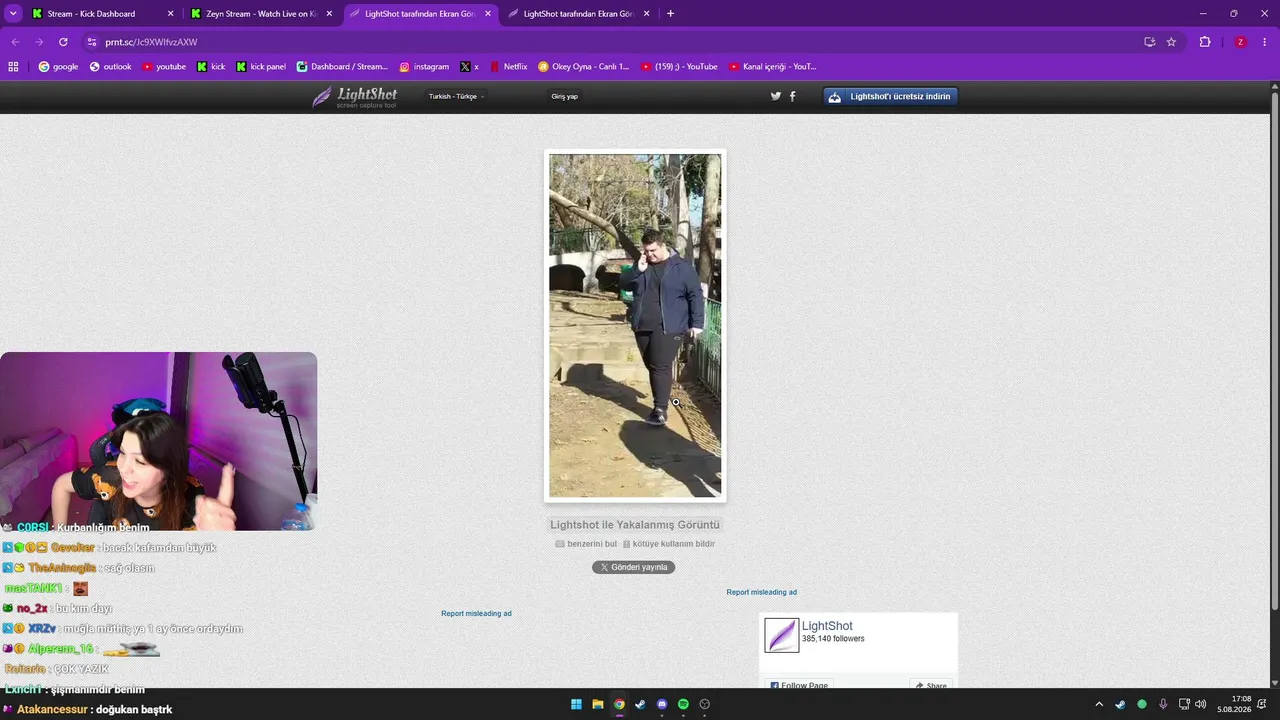Open File Explorer from the taskbar

[x=598, y=704]
